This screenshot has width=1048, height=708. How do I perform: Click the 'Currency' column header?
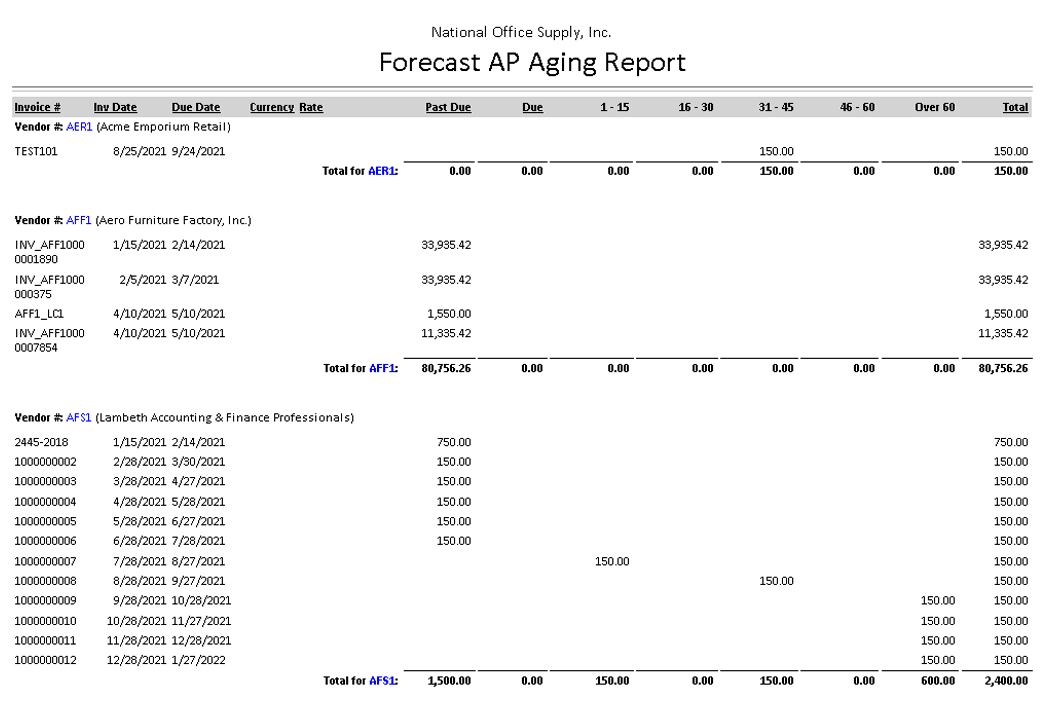click(271, 107)
